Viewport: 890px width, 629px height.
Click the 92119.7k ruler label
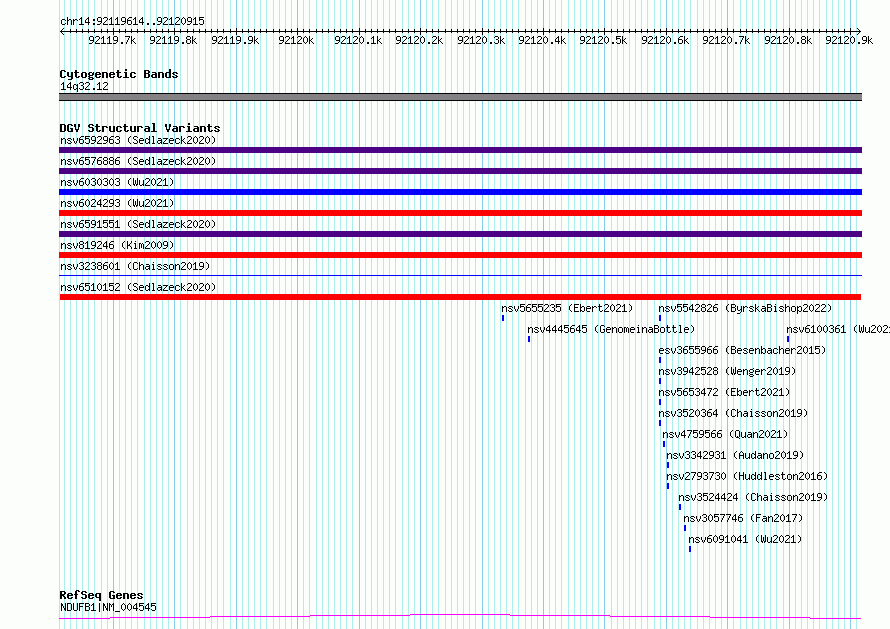[112, 40]
